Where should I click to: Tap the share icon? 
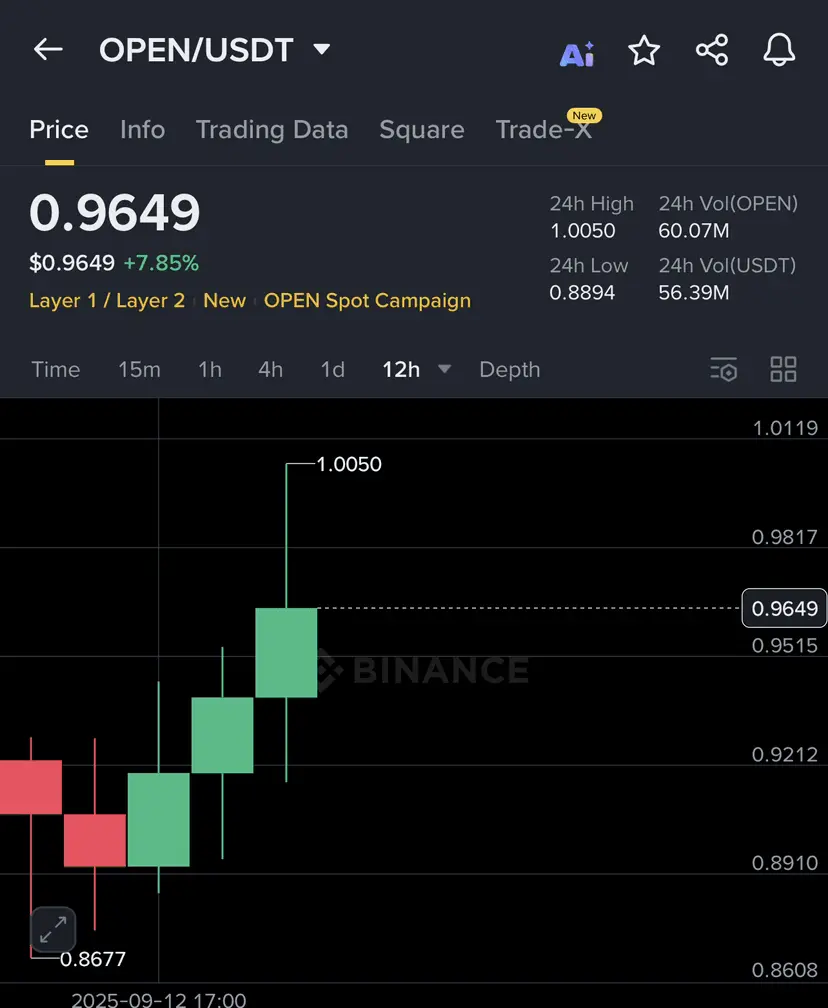tap(712, 50)
